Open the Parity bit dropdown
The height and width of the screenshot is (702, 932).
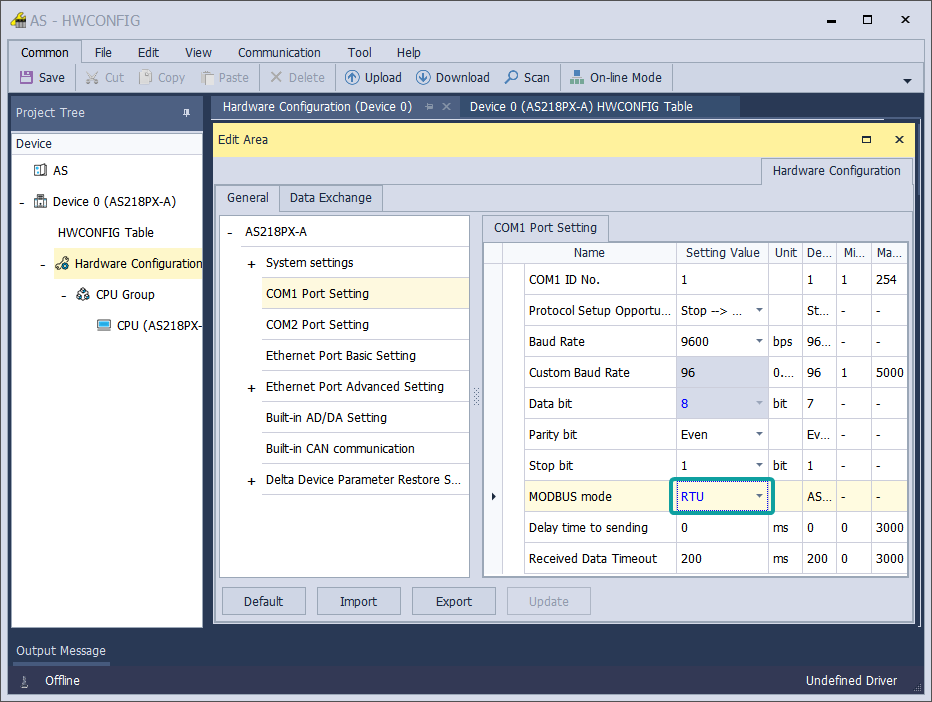click(759, 435)
